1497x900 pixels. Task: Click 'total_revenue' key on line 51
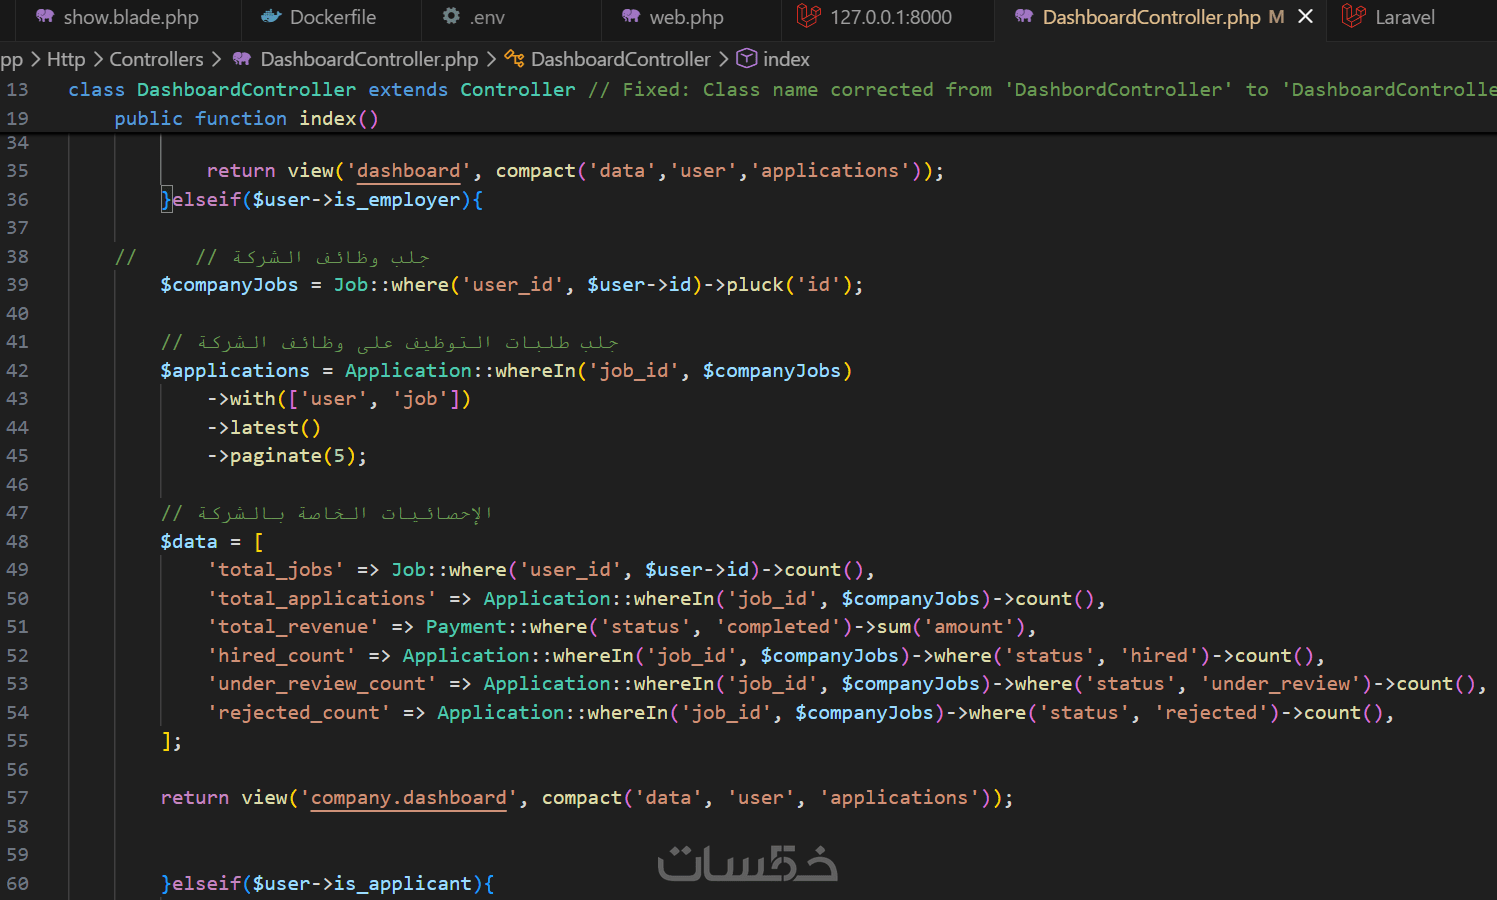click(x=293, y=627)
